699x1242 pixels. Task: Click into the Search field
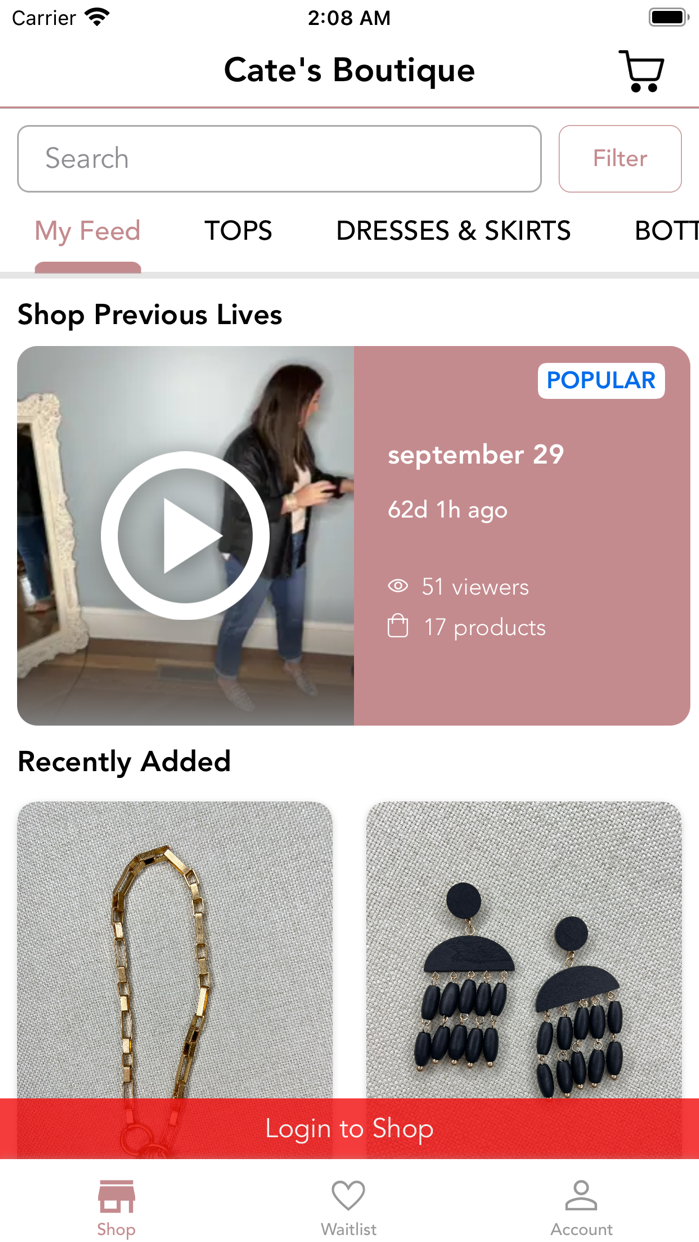tap(279, 158)
